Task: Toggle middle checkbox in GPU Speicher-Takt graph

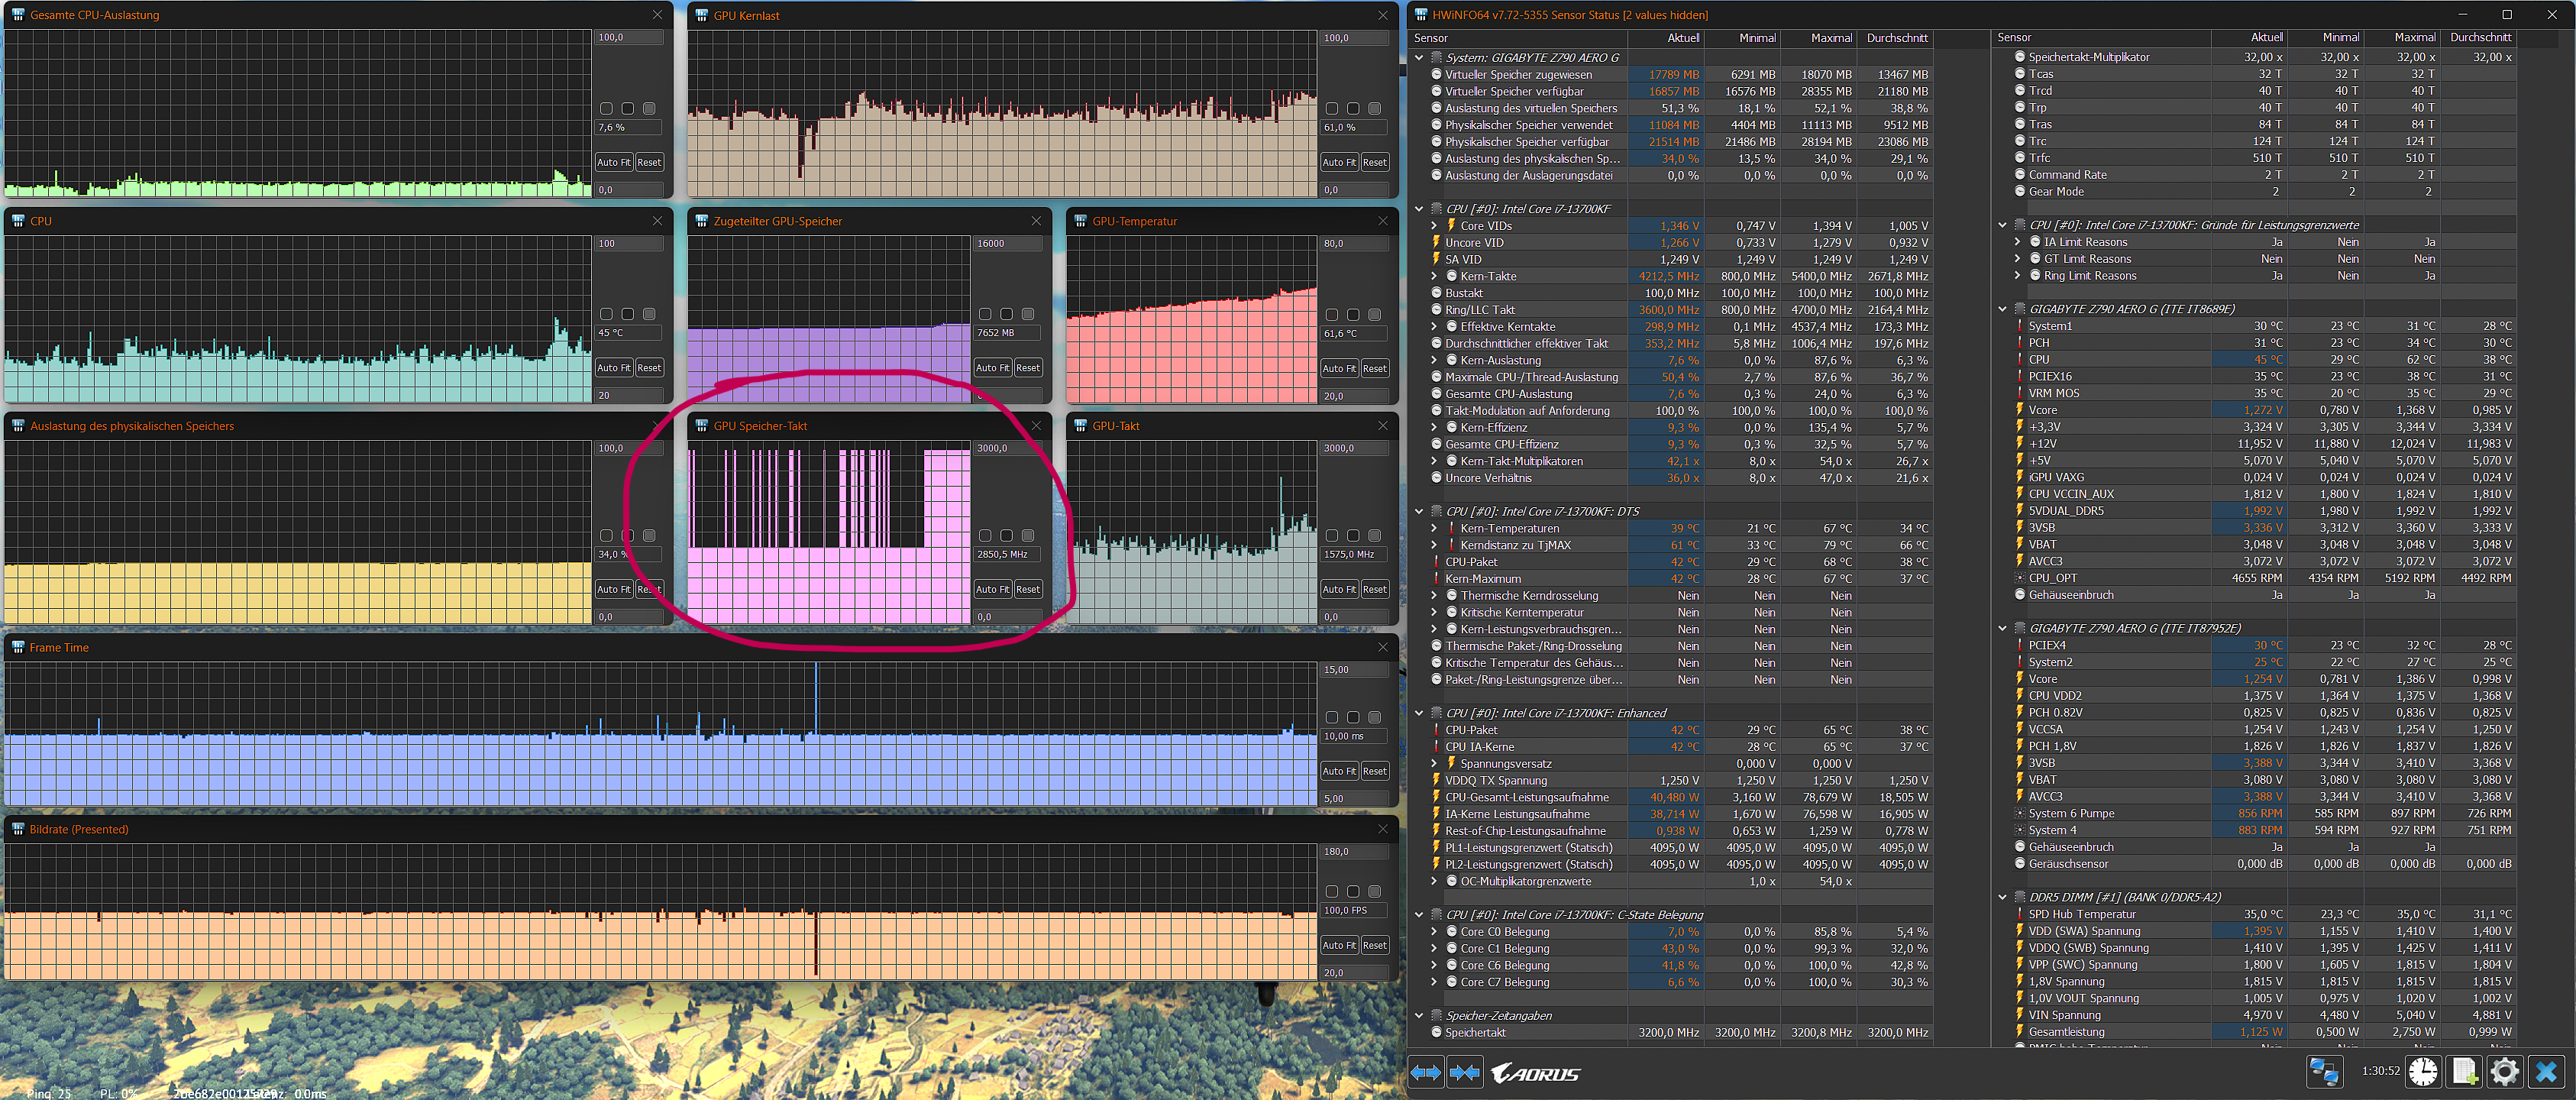Action: 1006,536
